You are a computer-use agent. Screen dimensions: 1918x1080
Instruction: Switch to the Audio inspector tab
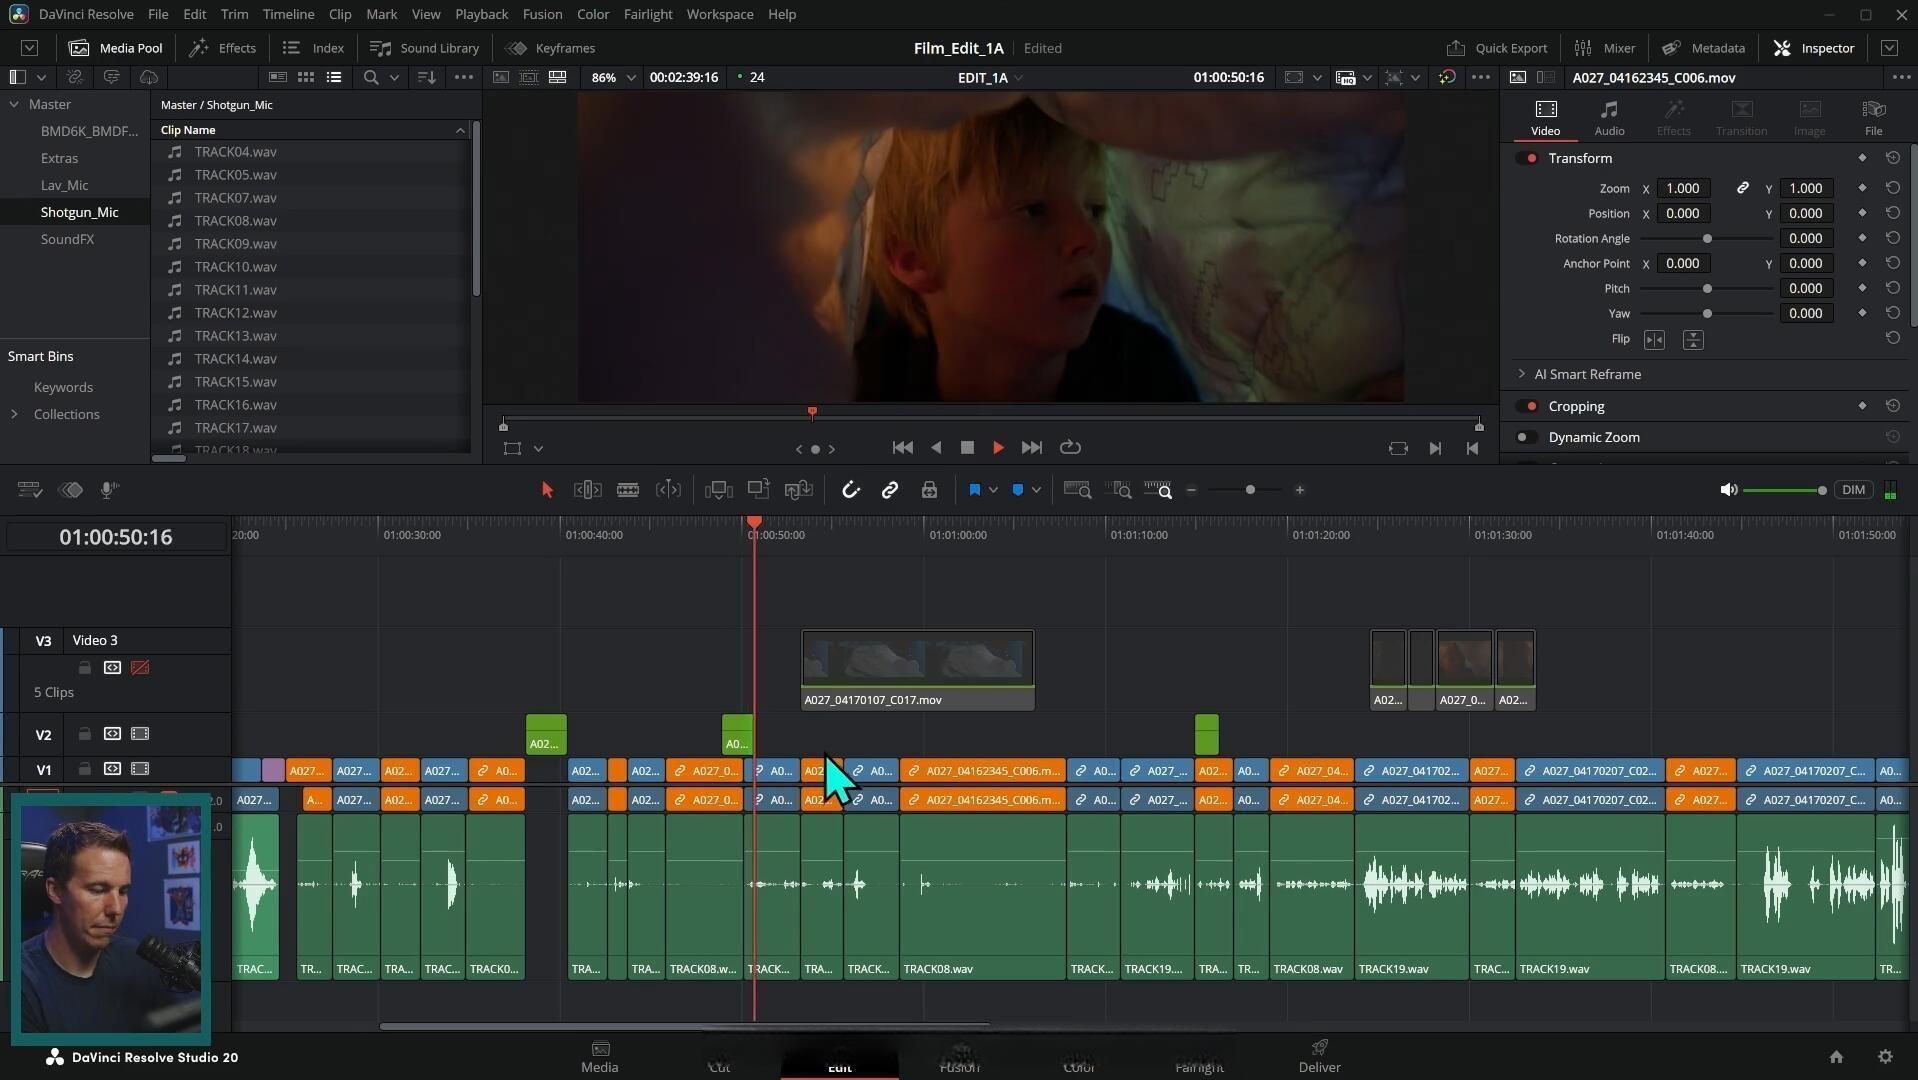tap(1608, 117)
